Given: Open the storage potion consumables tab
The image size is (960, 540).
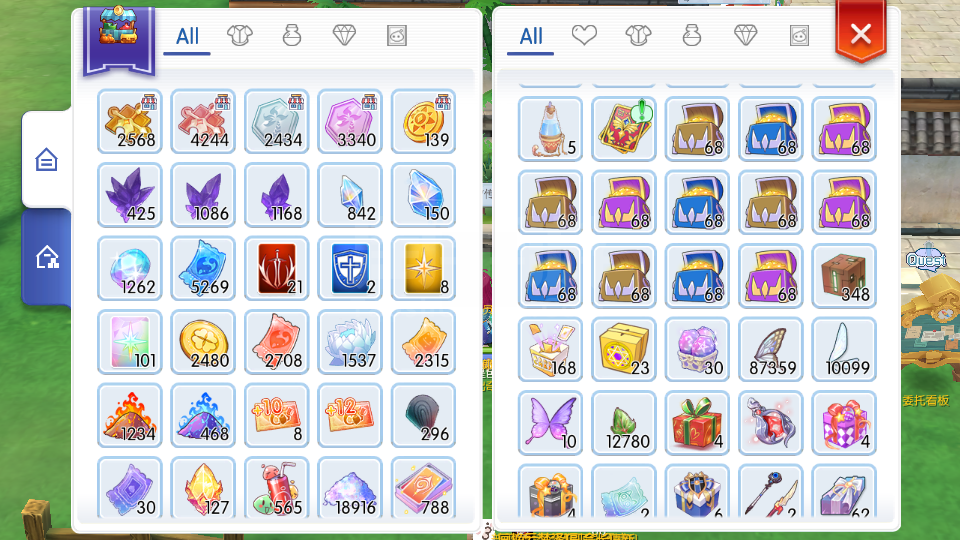Looking at the screenshot, I should click(292, 36).
